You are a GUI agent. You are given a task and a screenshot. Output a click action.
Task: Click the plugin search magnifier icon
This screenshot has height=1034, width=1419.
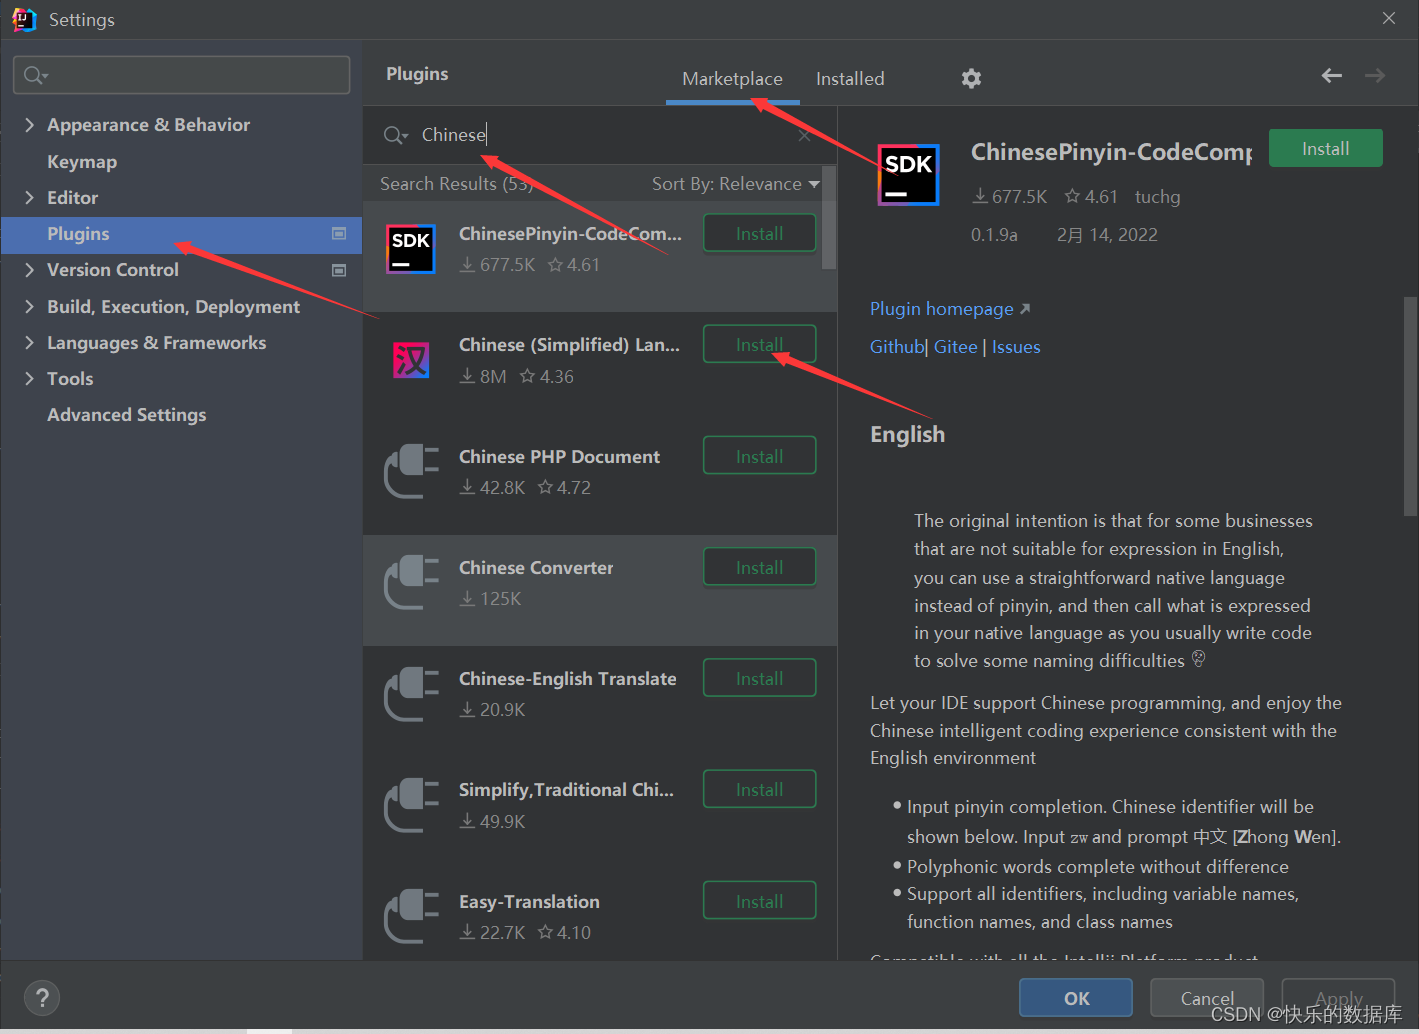pyautogui.click(x=396, y=135)
